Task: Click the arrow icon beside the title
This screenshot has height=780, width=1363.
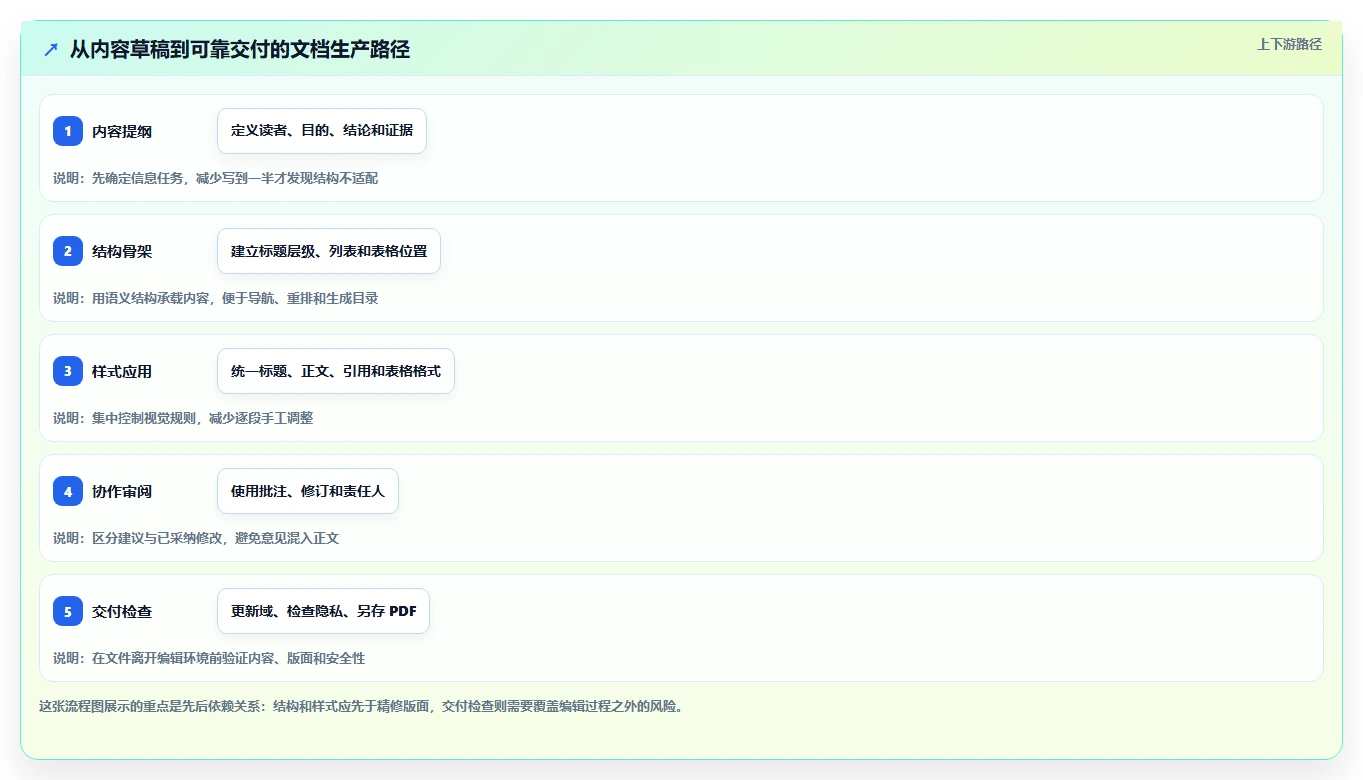Action: point(51,49)
